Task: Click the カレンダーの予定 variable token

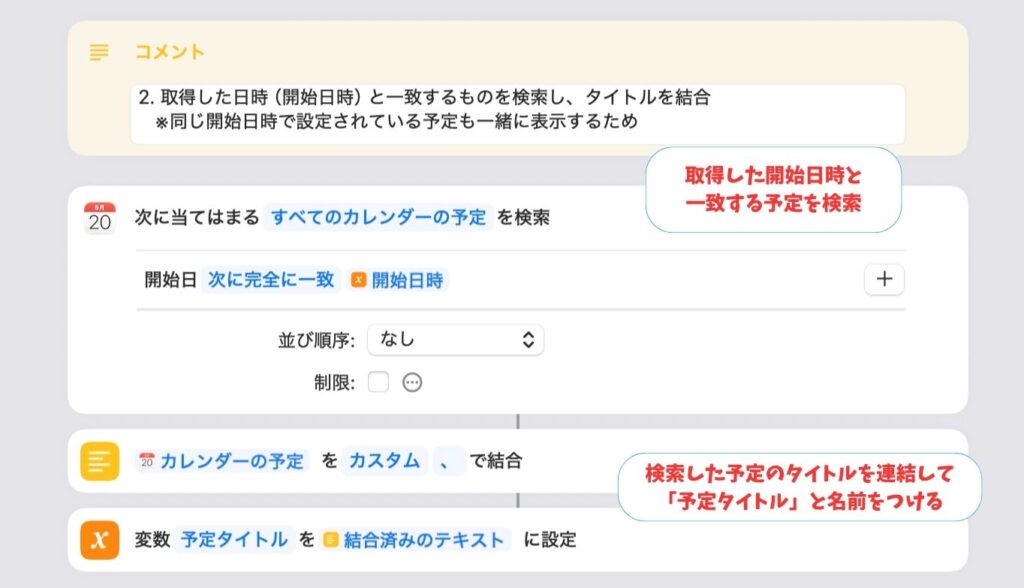Action: 222,461
